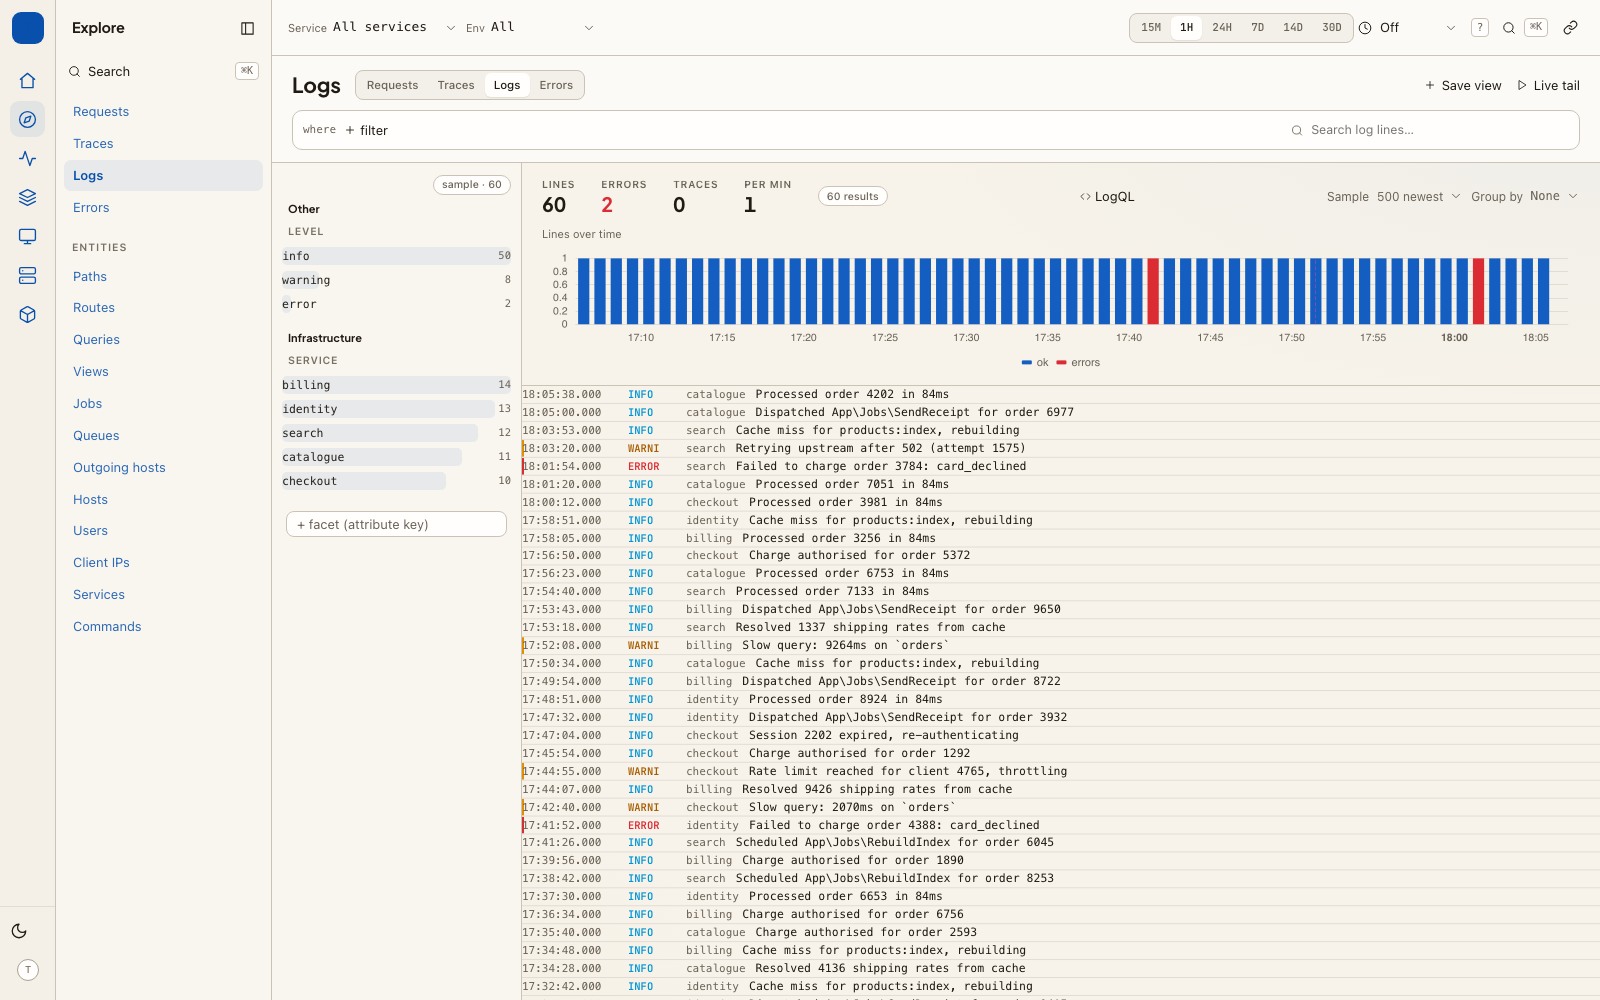Open the 18:01:54 card_declined error log
This screenshot has height=1000, width=1600.
[x=1060, y=467]
